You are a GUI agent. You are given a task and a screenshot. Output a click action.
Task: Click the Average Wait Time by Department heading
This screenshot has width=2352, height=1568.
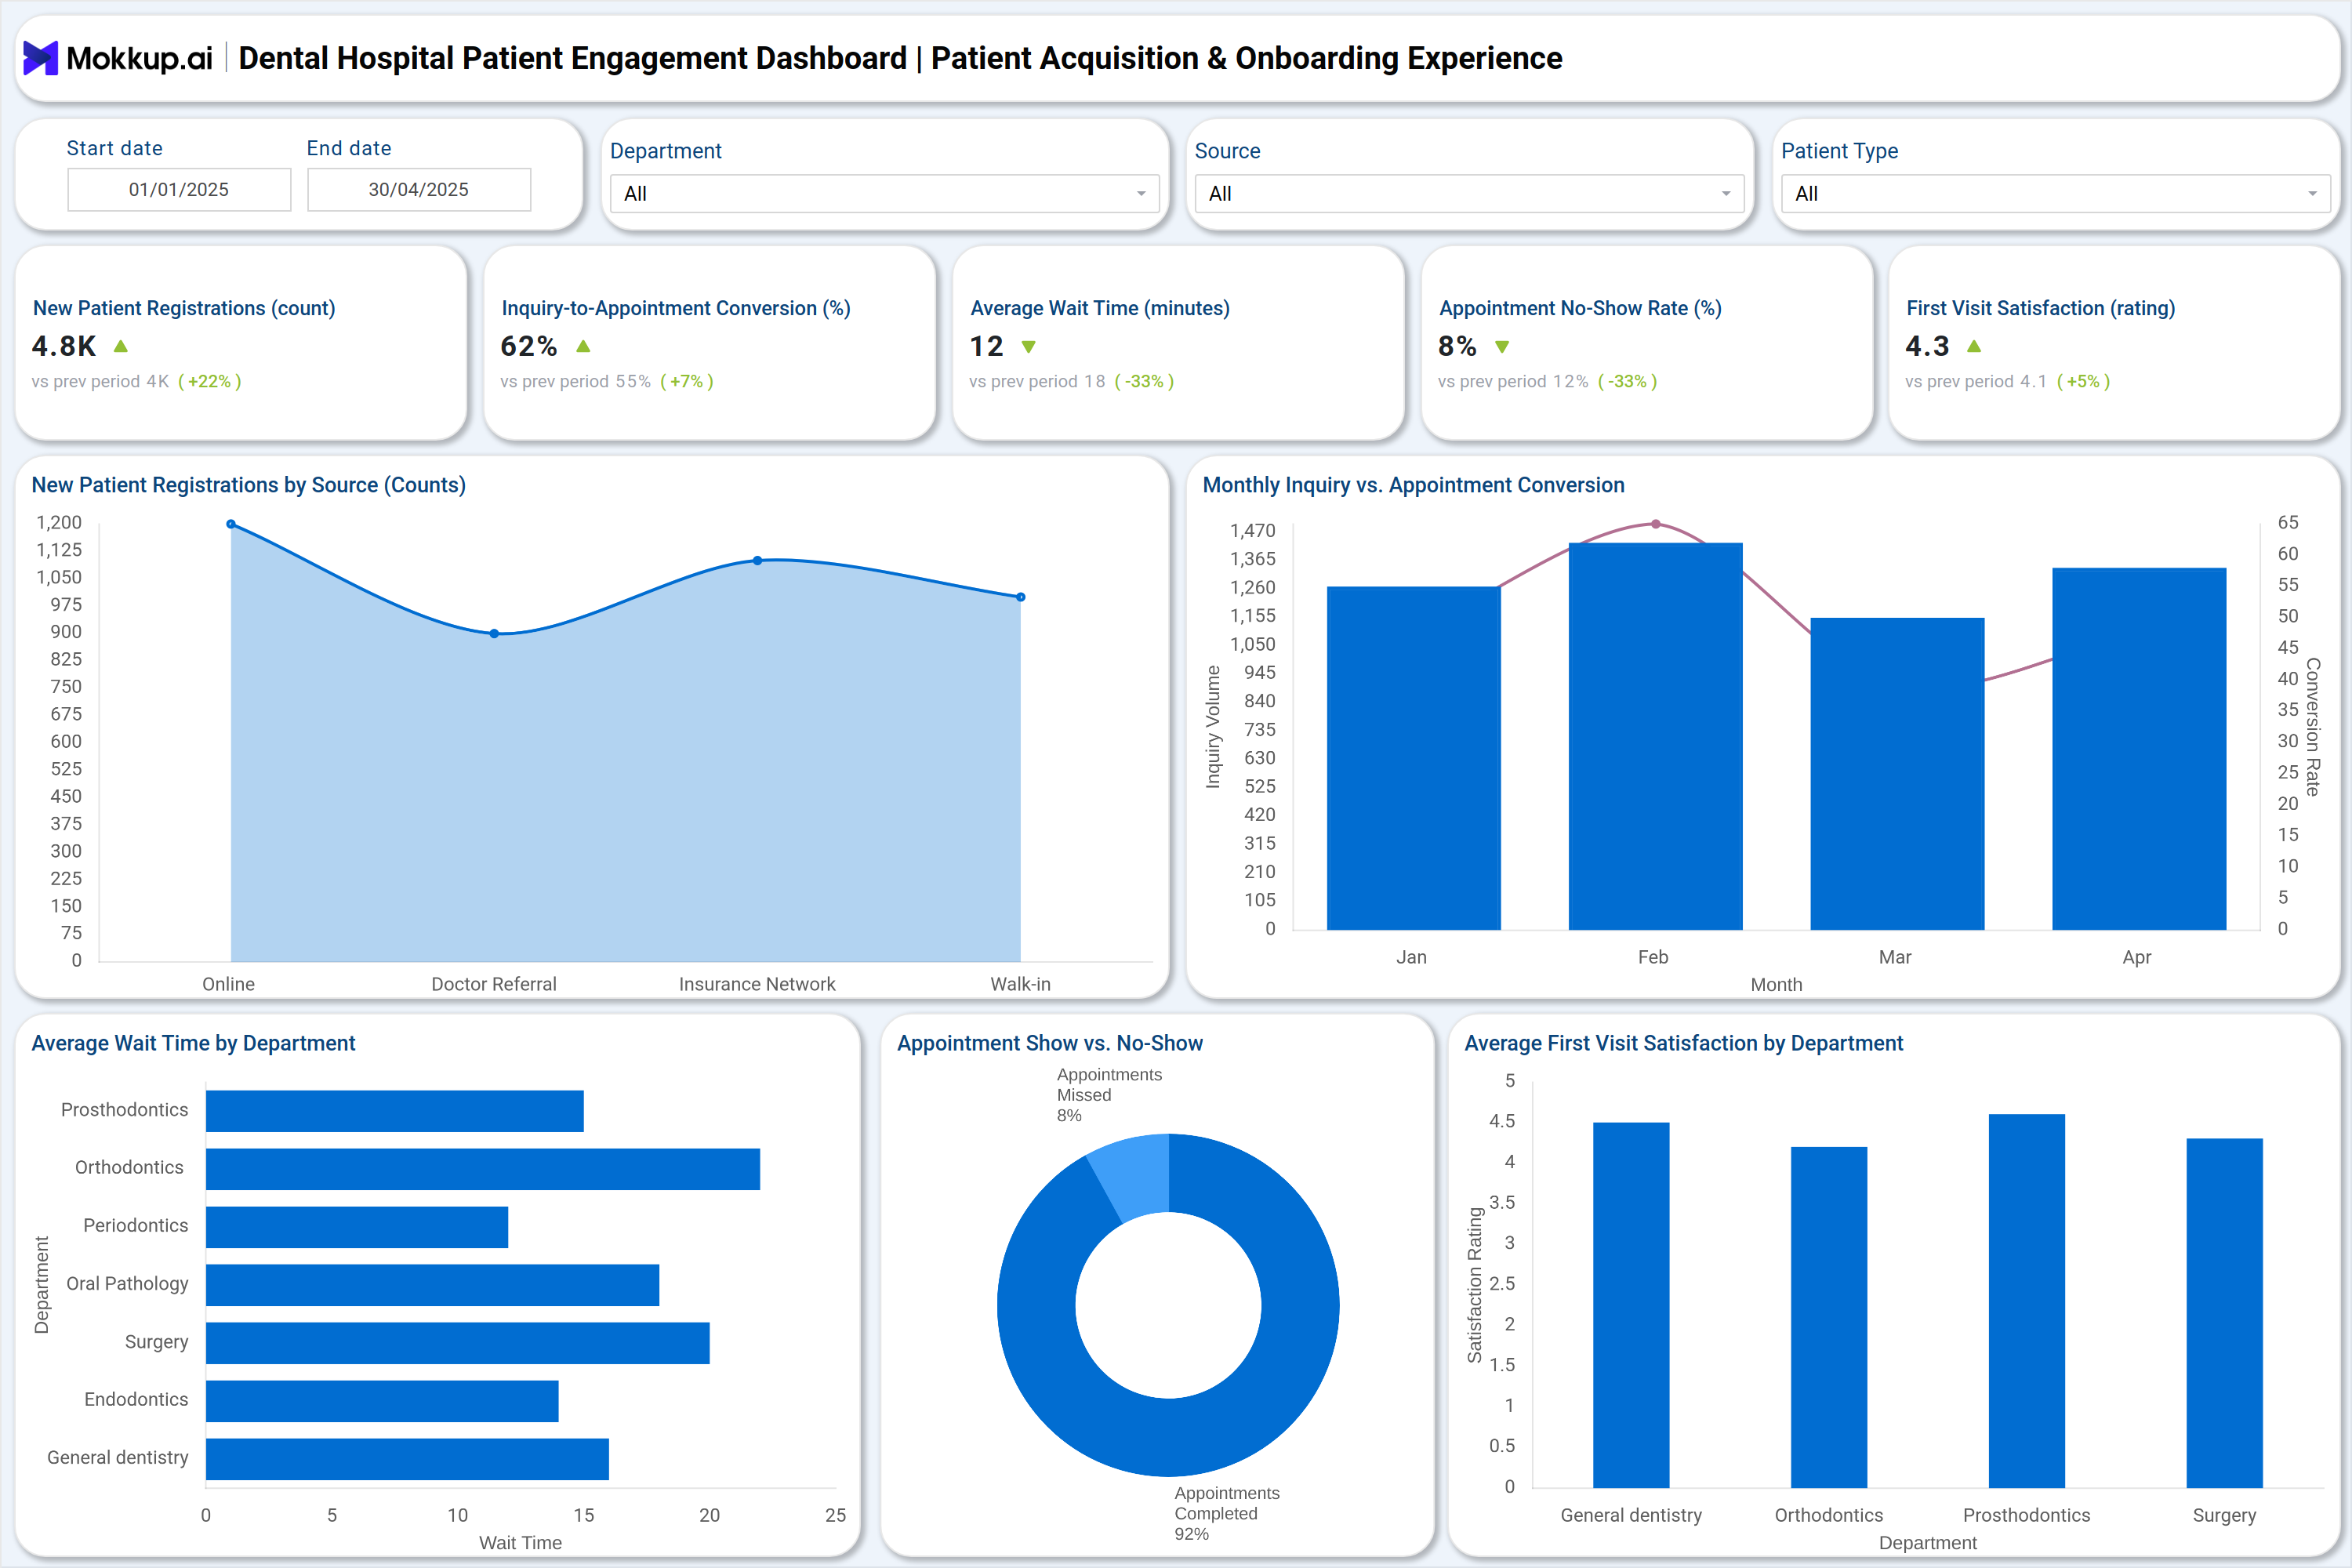pyautogui.click(x=193, y=1043)
